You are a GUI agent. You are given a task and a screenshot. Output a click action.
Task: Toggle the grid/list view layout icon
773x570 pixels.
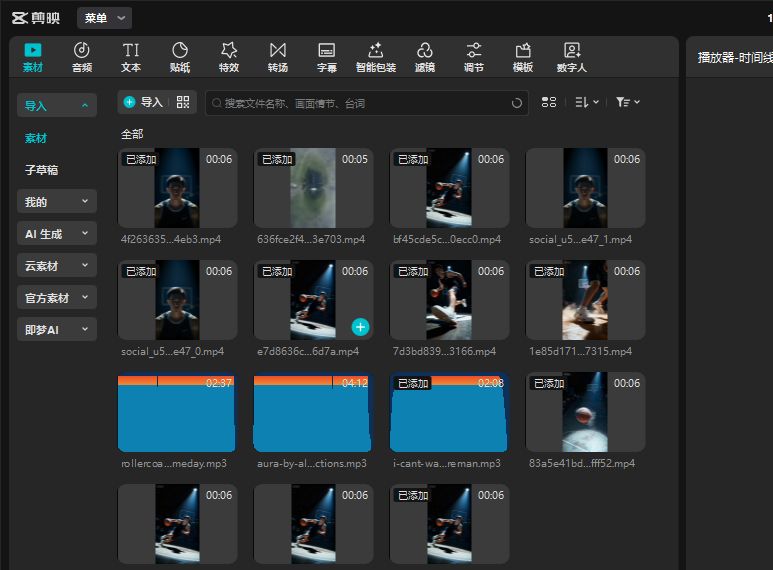[x=548, y=102]
